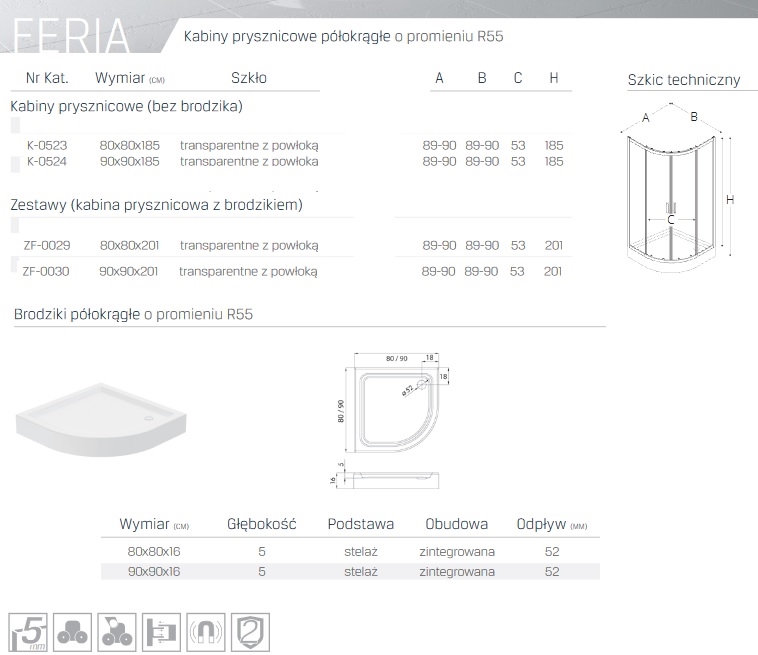
Task: Click the 2-year warranty shield icon
Action: click(250, 632)
